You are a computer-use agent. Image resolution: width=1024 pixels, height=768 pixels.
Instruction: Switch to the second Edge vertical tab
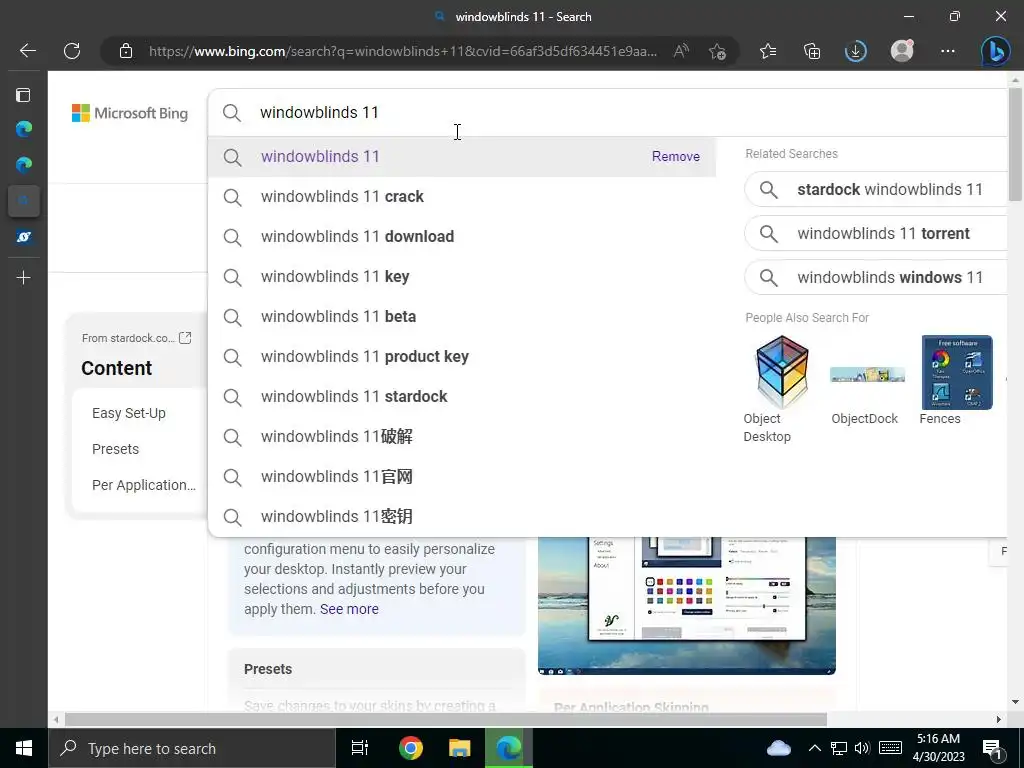click(x=24, y=165)
